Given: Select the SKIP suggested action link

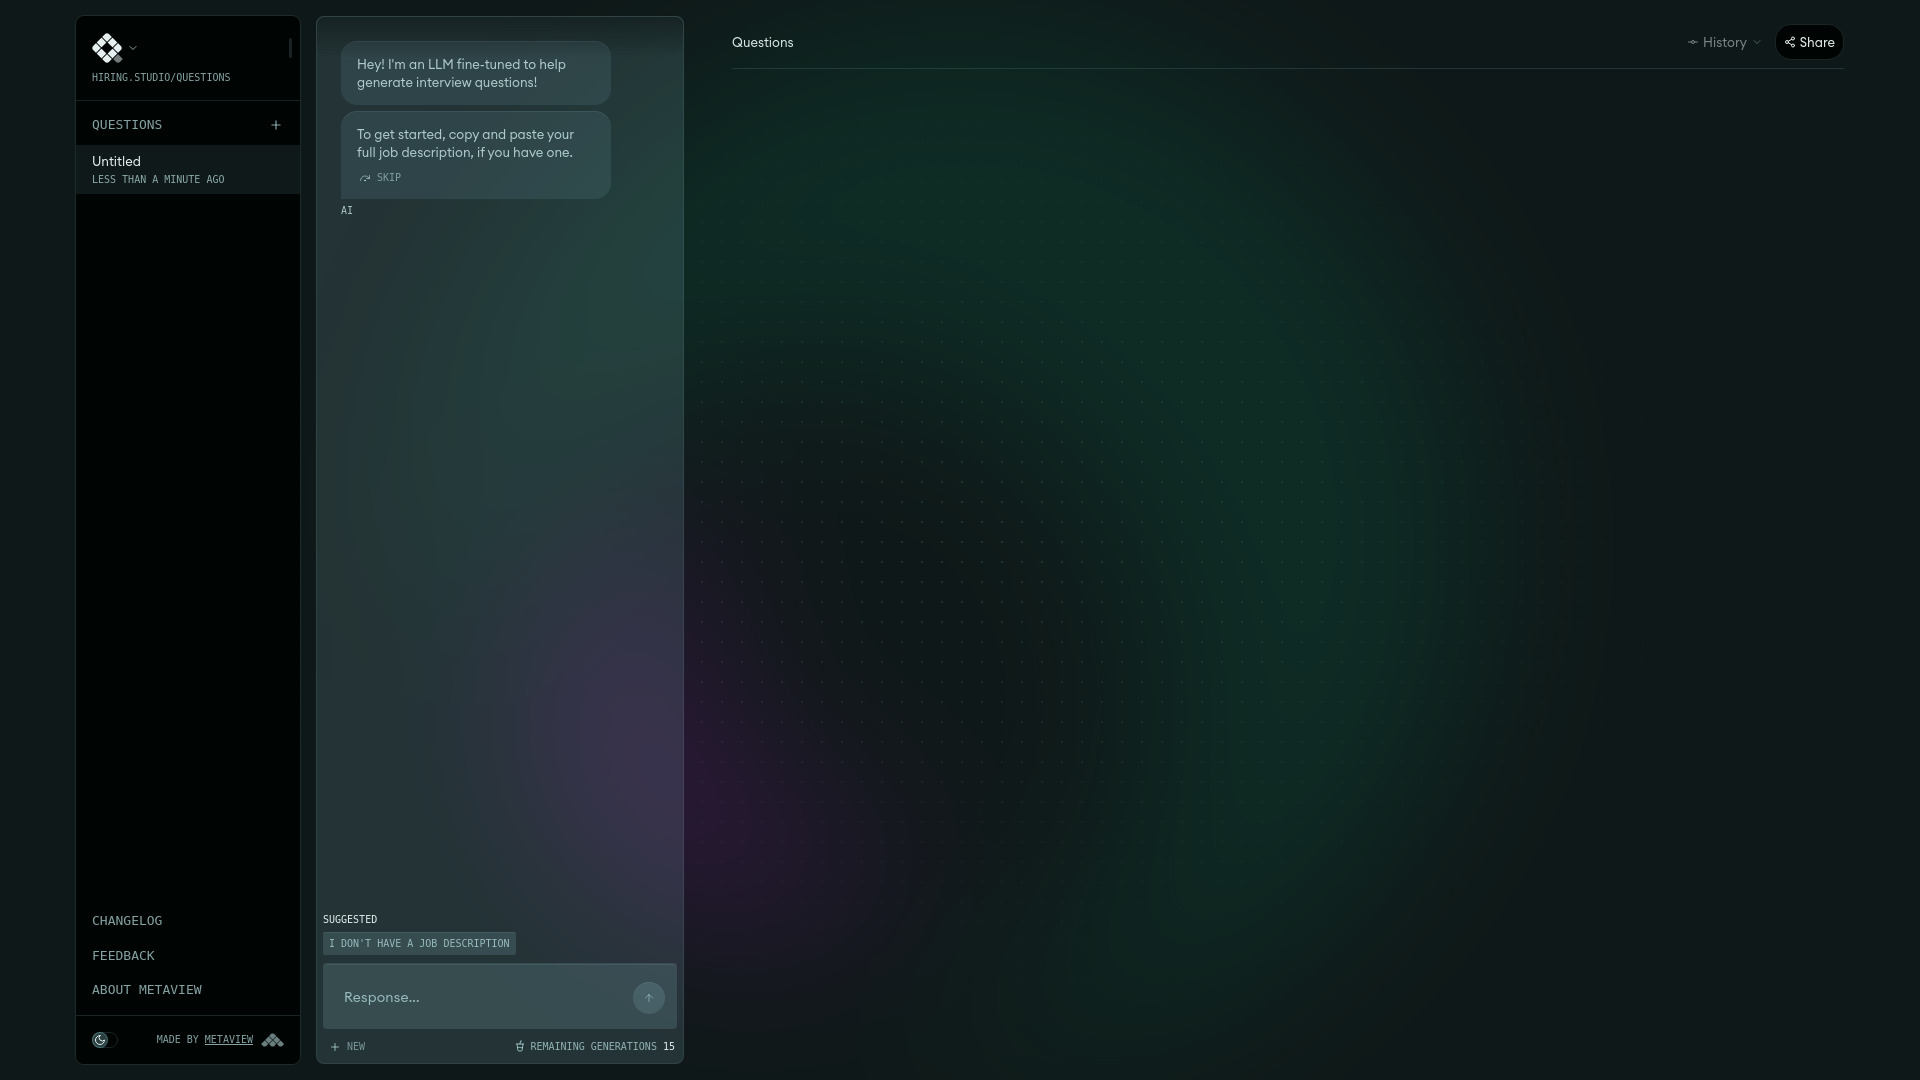Looking at the screenshot, I should click(x=380, y=177).
